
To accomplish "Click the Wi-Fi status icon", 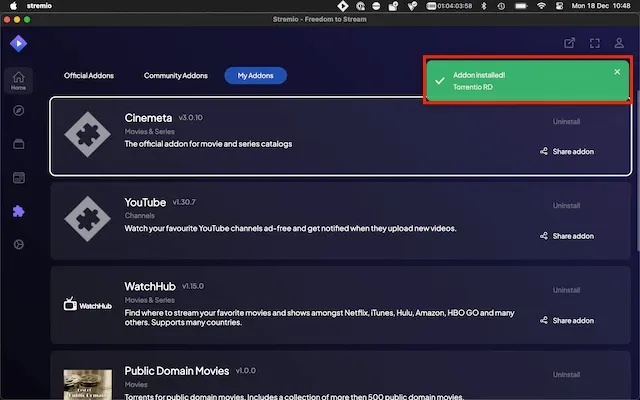I will 541,6.
